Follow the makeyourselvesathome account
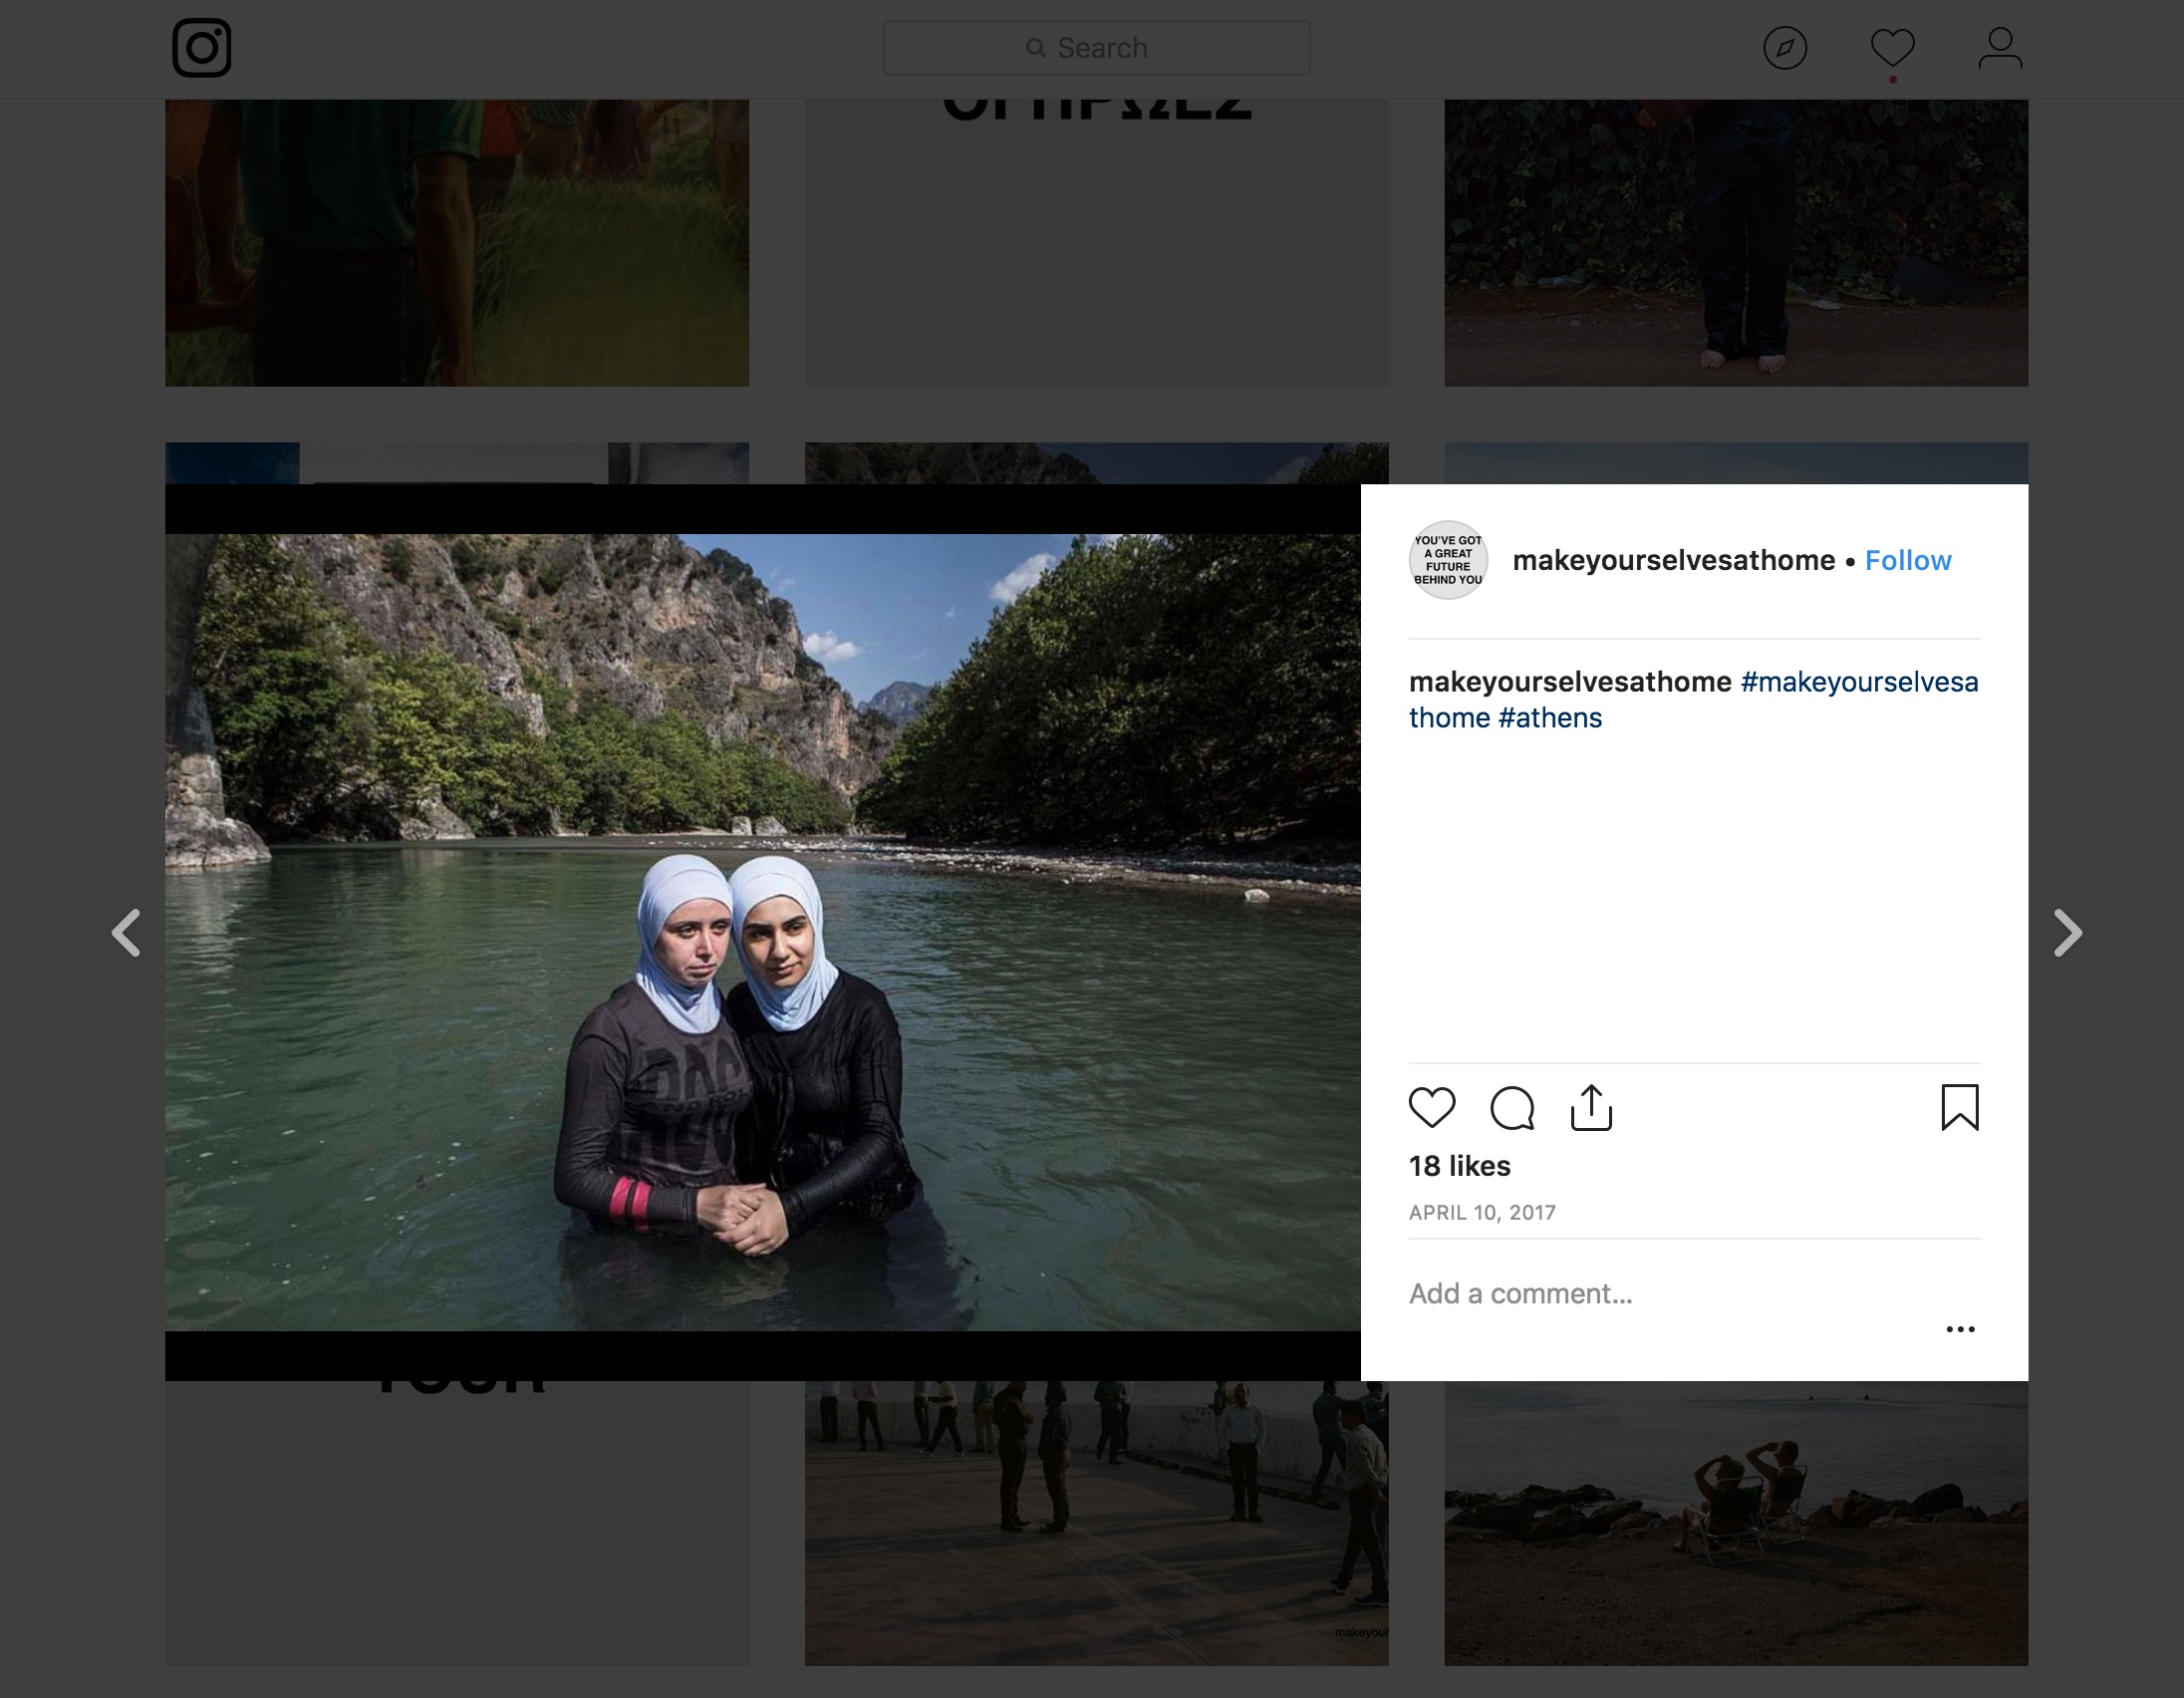 (x=1908, y=560)
